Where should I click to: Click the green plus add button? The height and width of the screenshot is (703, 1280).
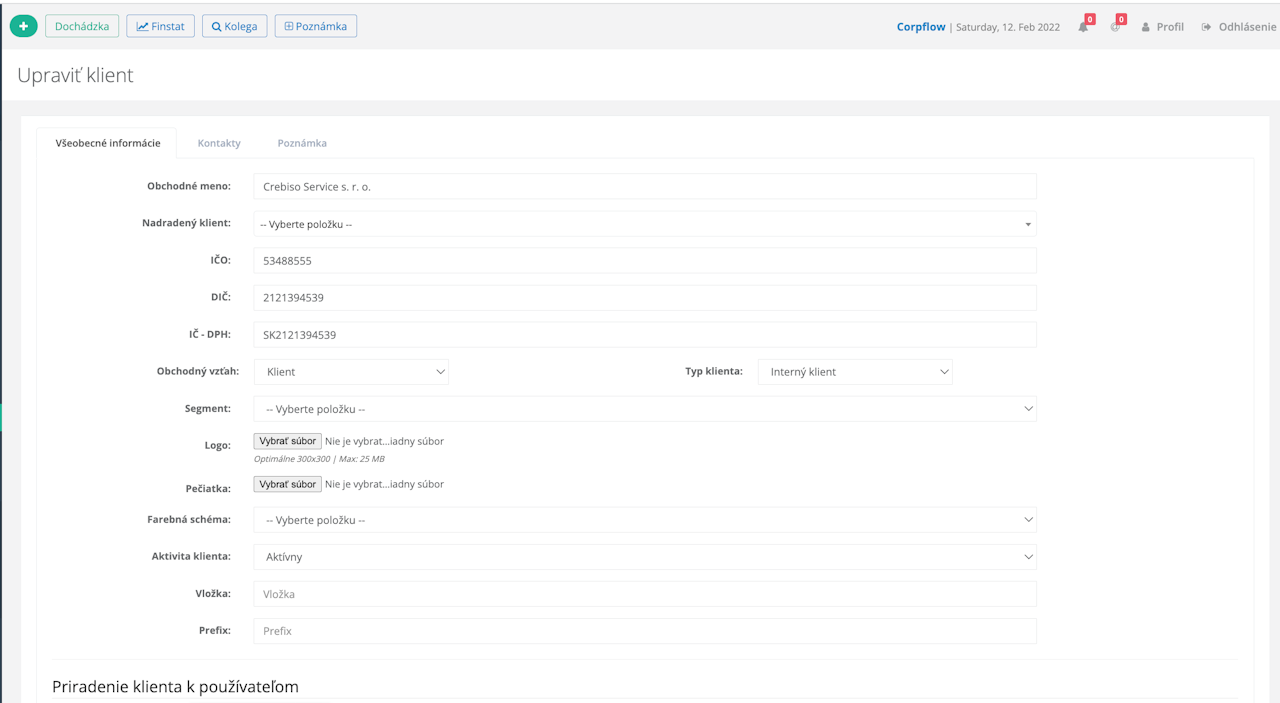(23, 26)
